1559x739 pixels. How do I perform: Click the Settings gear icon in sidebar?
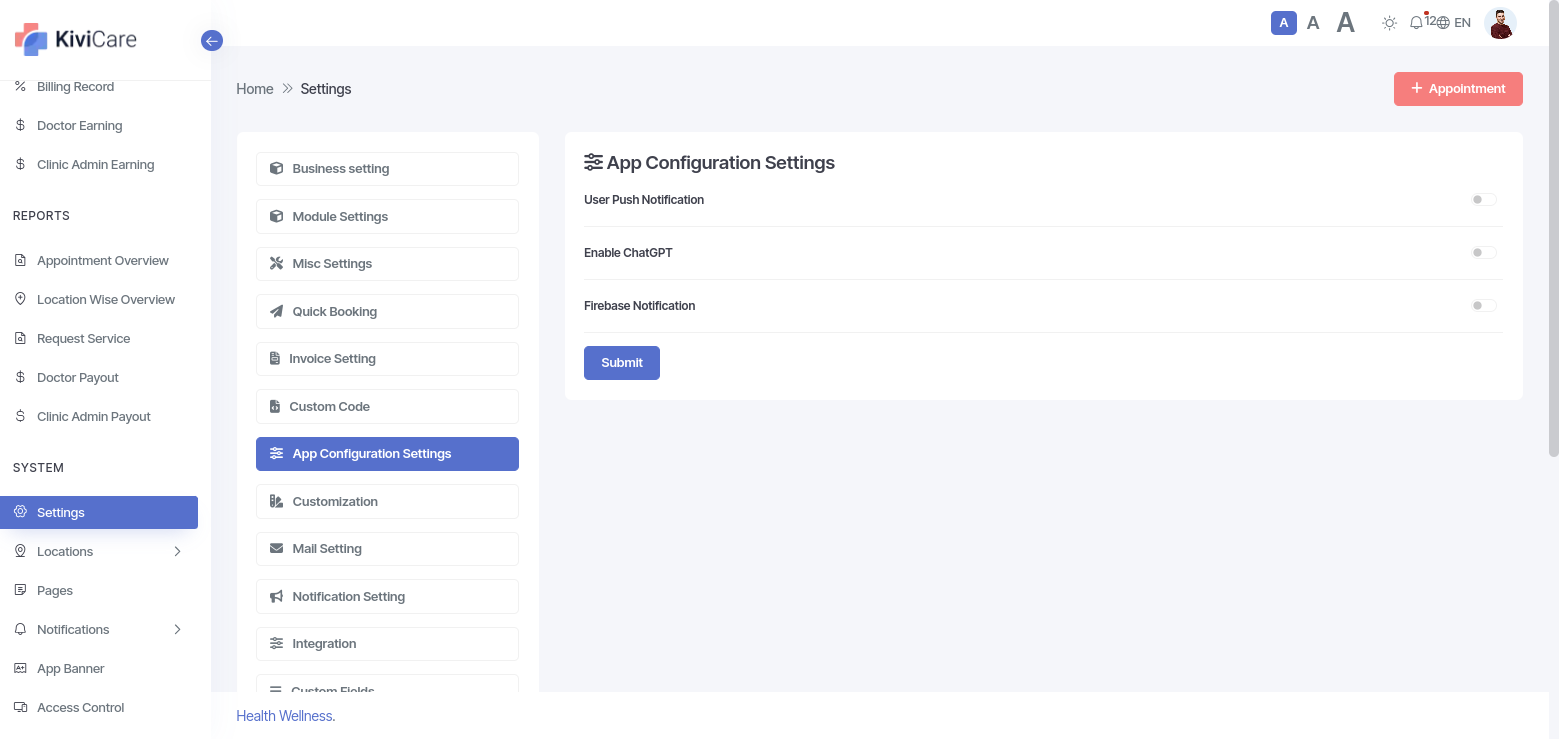pyautogui.click(x=20, y=512)
